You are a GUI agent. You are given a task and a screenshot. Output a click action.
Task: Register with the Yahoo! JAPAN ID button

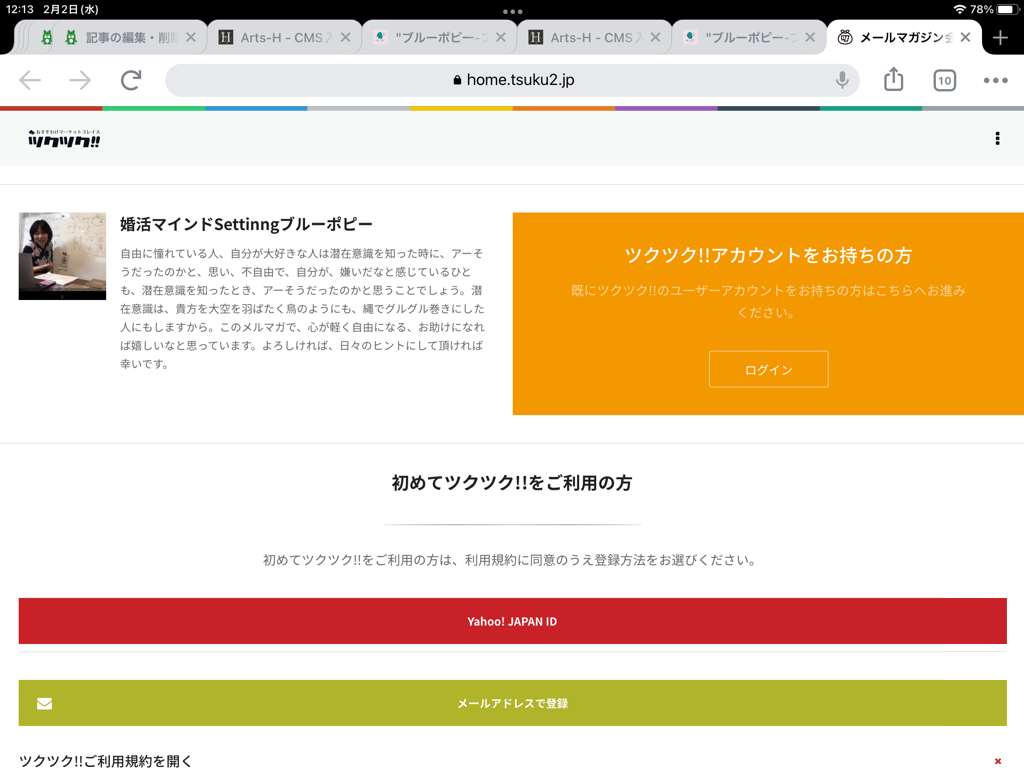coord(512,621)
